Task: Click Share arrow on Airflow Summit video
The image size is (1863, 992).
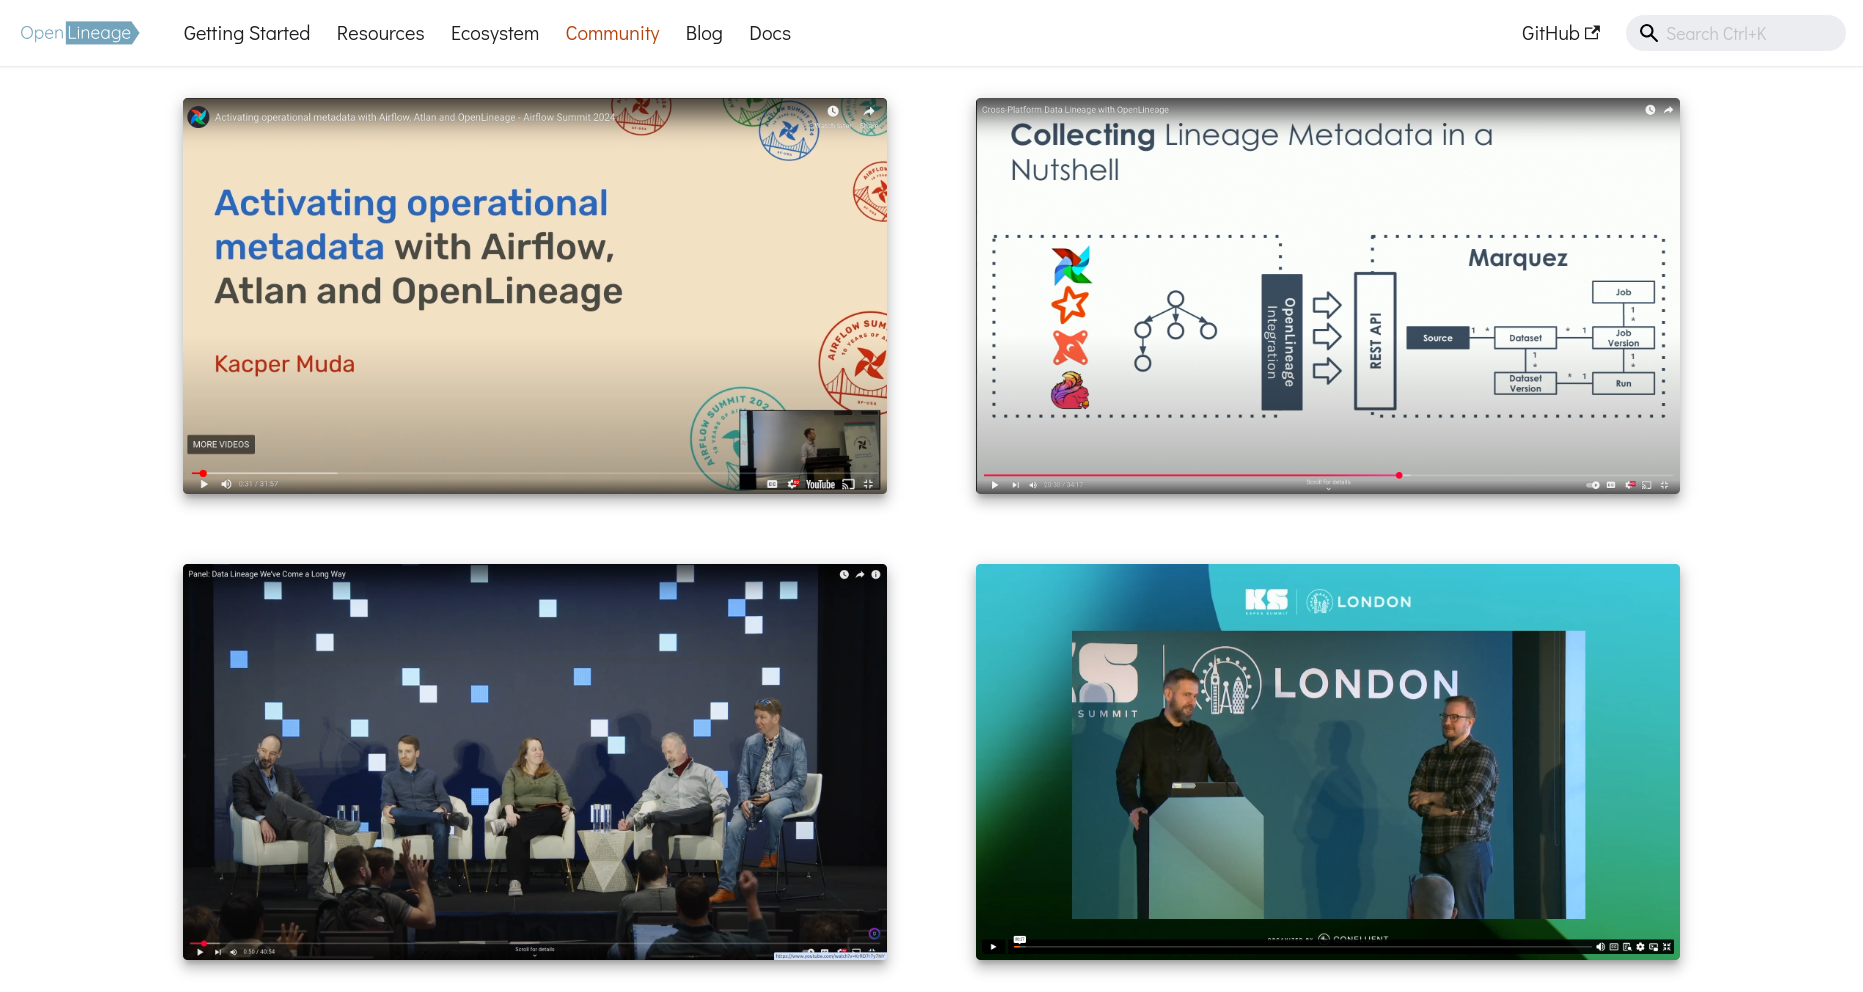Action: click(x=869, y=111)
